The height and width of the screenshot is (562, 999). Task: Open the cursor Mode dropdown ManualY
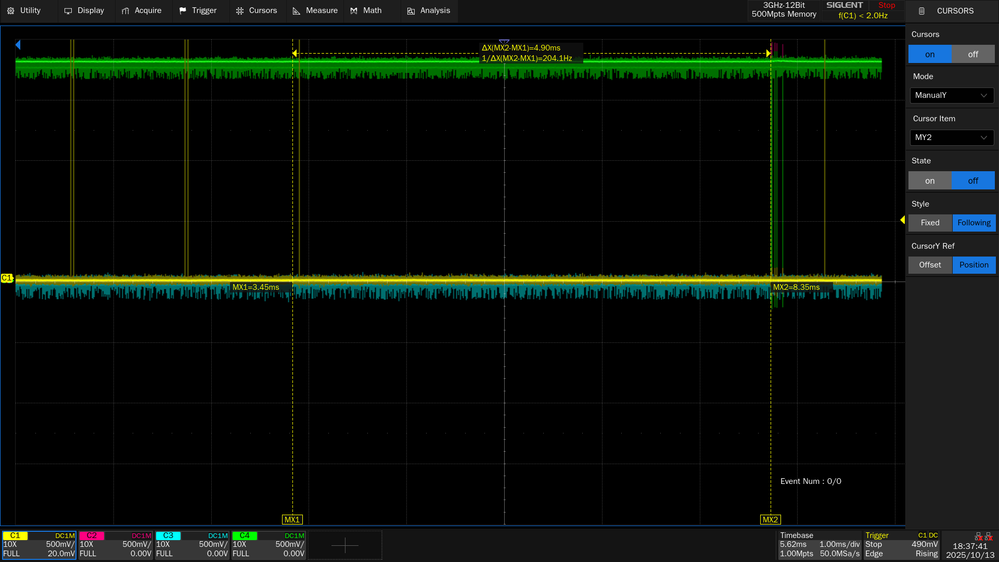[951, 96]
